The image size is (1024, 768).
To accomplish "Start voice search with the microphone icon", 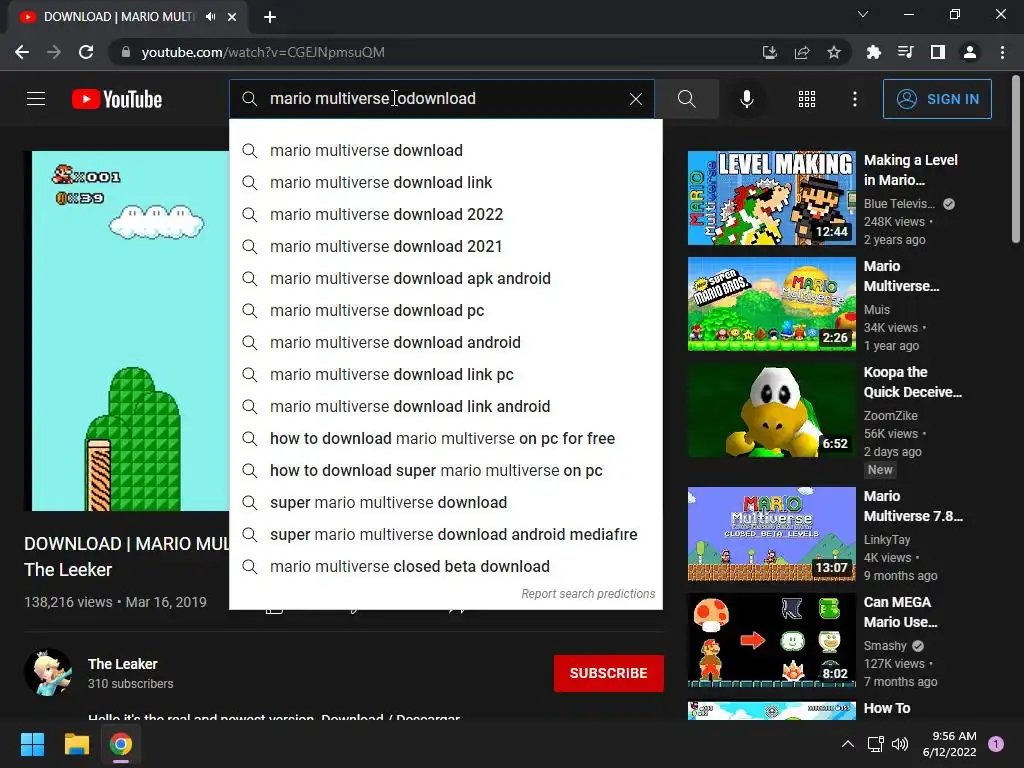I will click(746, 99).
